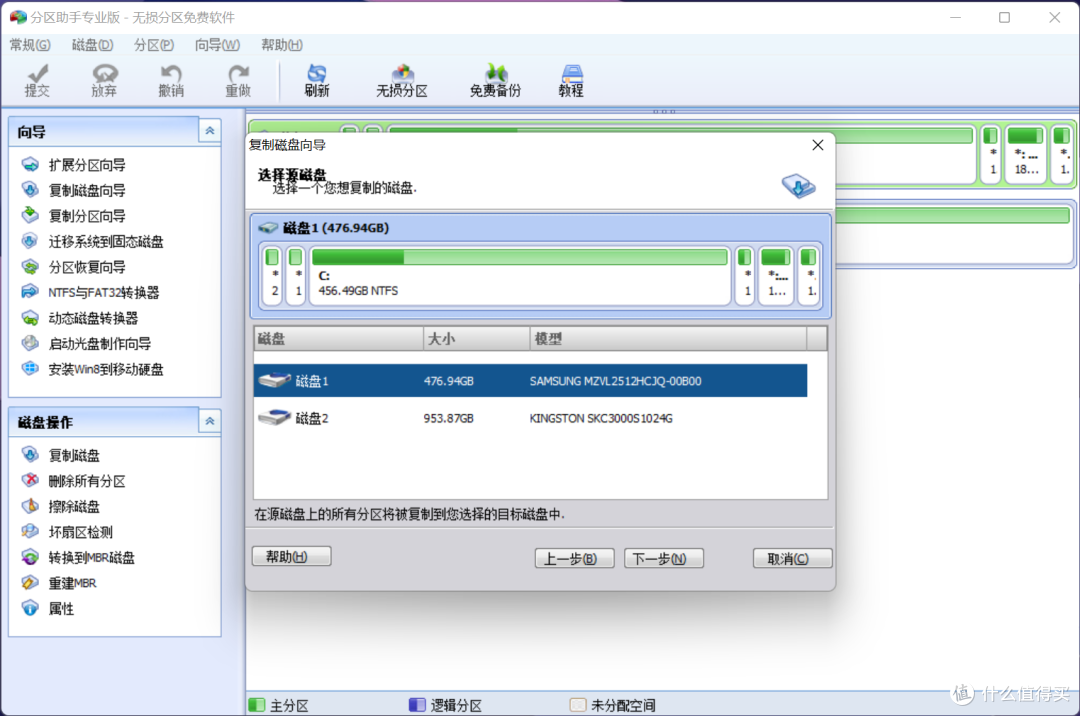Viewport: 1080px width, 716px height.
Task: Open the 无损分区 toolbar tool
Action: 401,80
